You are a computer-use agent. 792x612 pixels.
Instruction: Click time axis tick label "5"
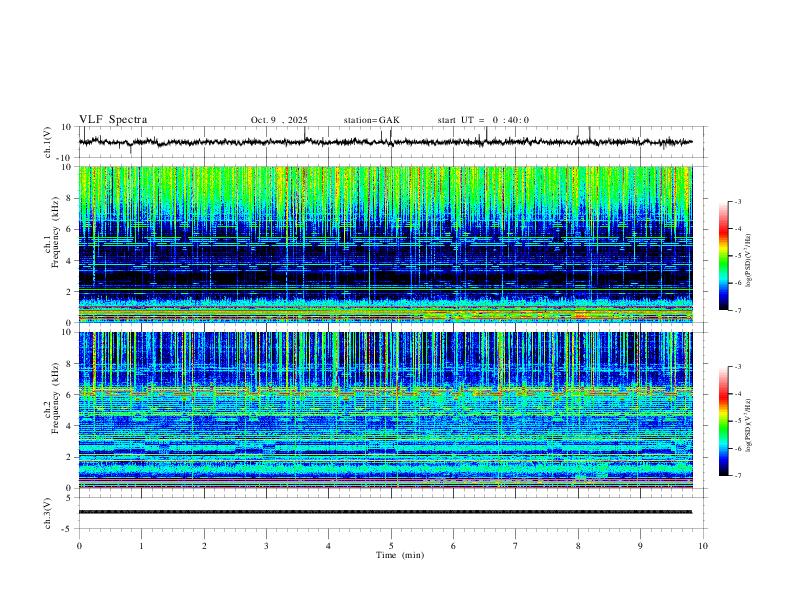tap(391, 546)
